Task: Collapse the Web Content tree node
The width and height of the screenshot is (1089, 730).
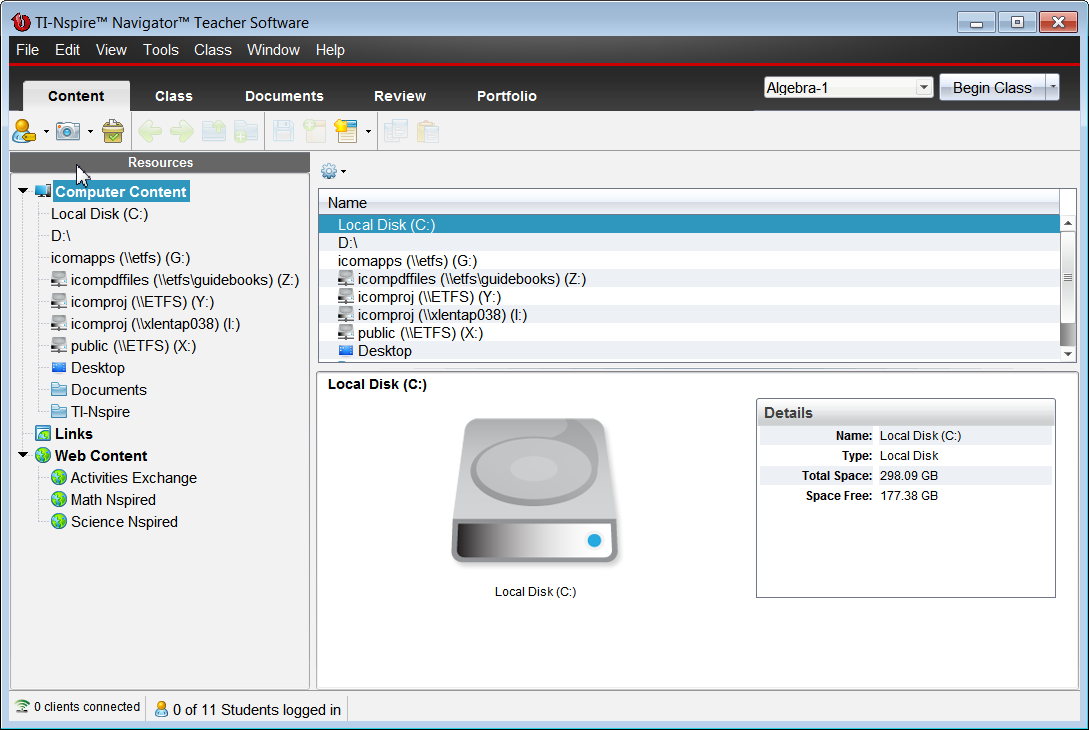Action: coord(24,455)
